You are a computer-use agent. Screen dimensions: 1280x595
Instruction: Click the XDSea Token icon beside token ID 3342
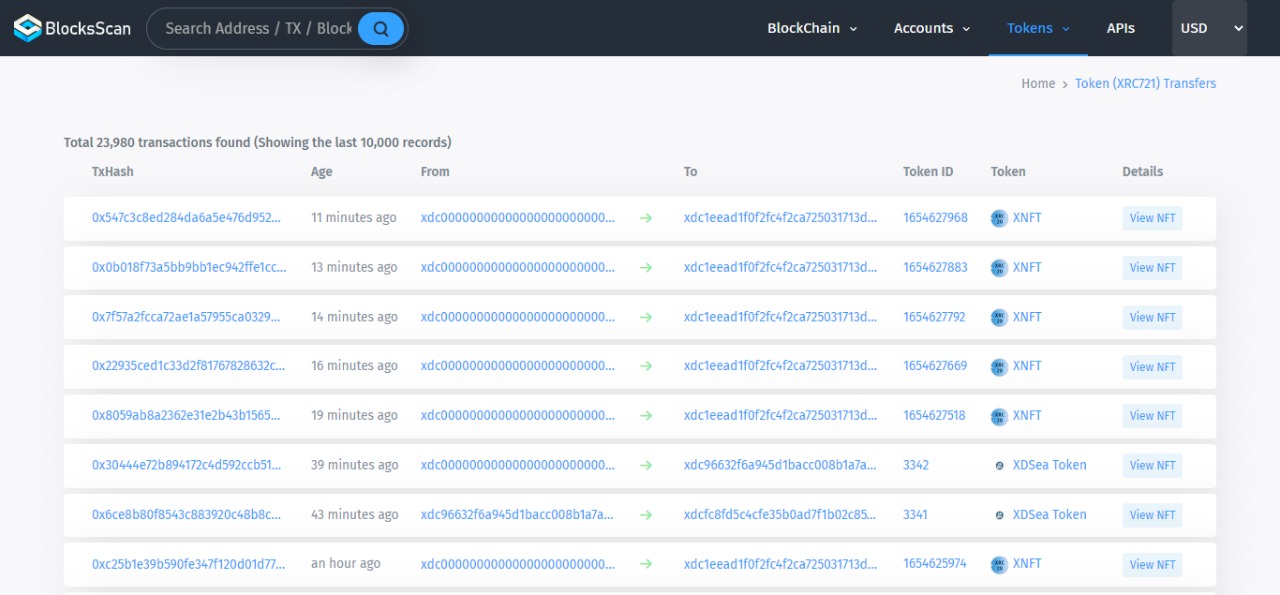click(999, 465)
